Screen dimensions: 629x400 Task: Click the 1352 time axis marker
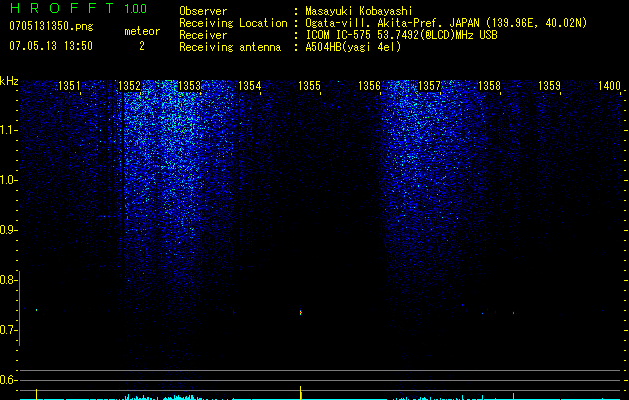[130, 86]
